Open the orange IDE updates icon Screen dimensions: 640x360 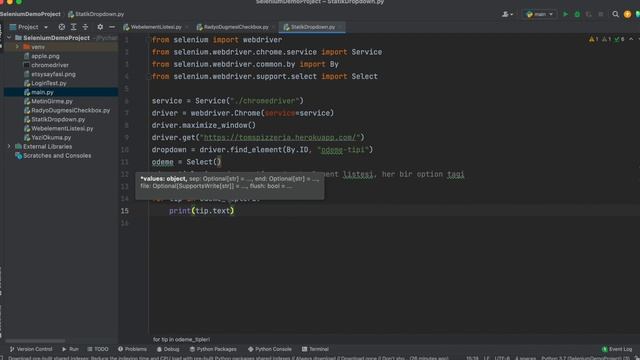pyautogui.click(x=627, y=14)
